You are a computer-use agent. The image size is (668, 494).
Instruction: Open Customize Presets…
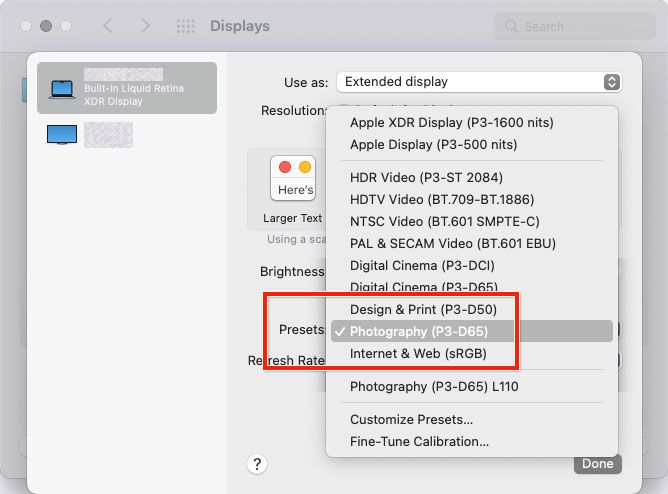point(411,420)
